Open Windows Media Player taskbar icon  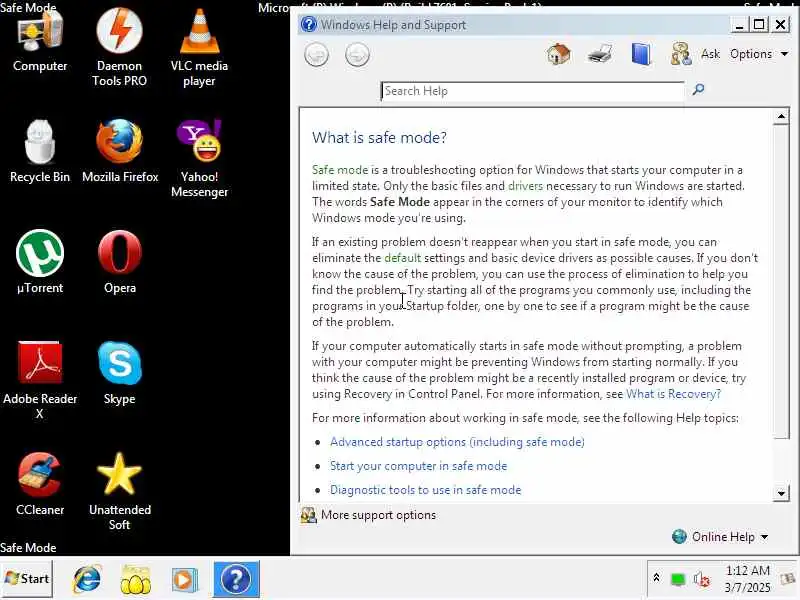tap(184, 580)
